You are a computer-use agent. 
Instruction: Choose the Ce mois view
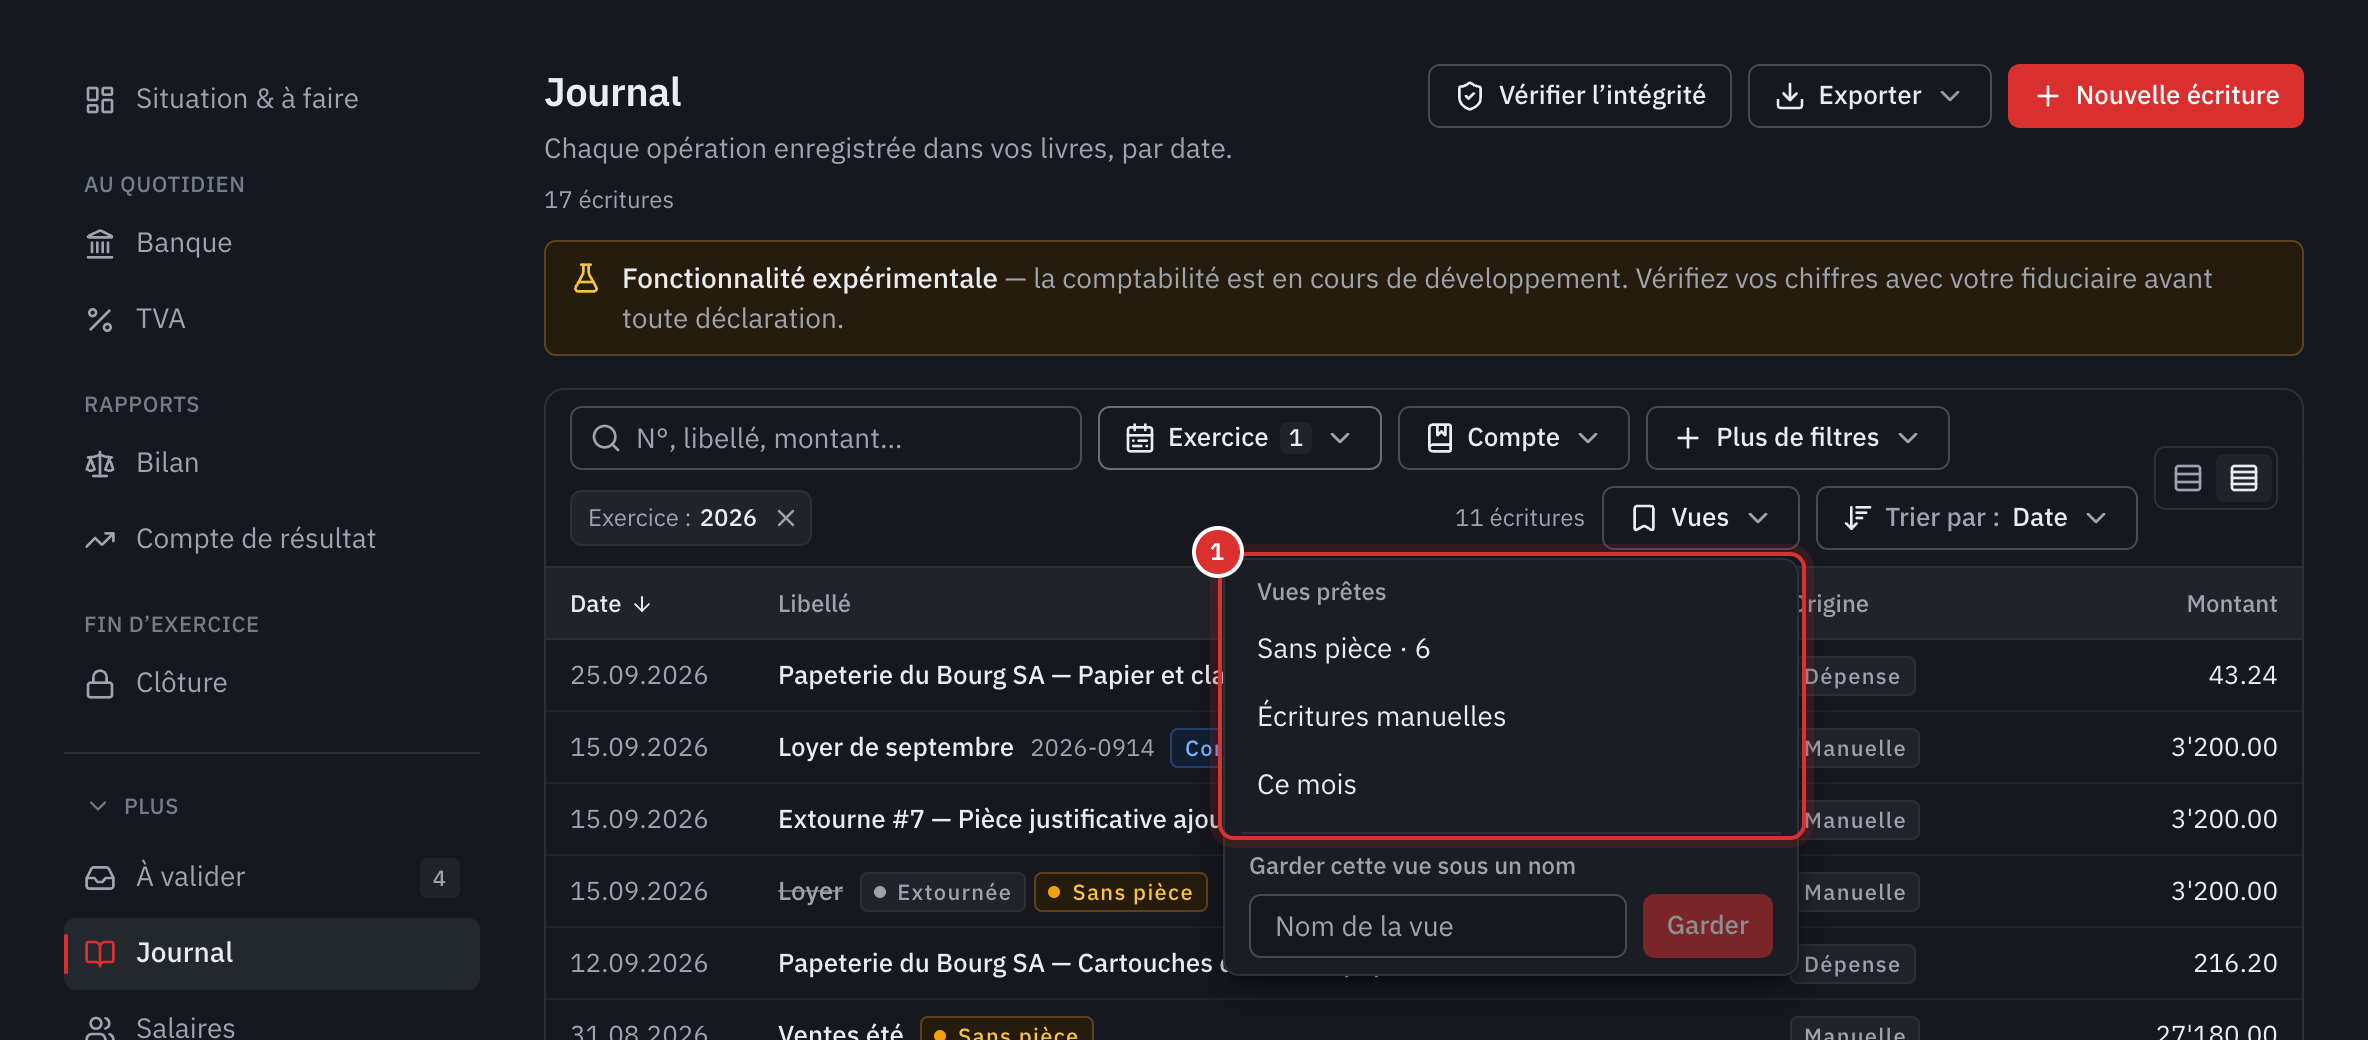[1511, 785]
